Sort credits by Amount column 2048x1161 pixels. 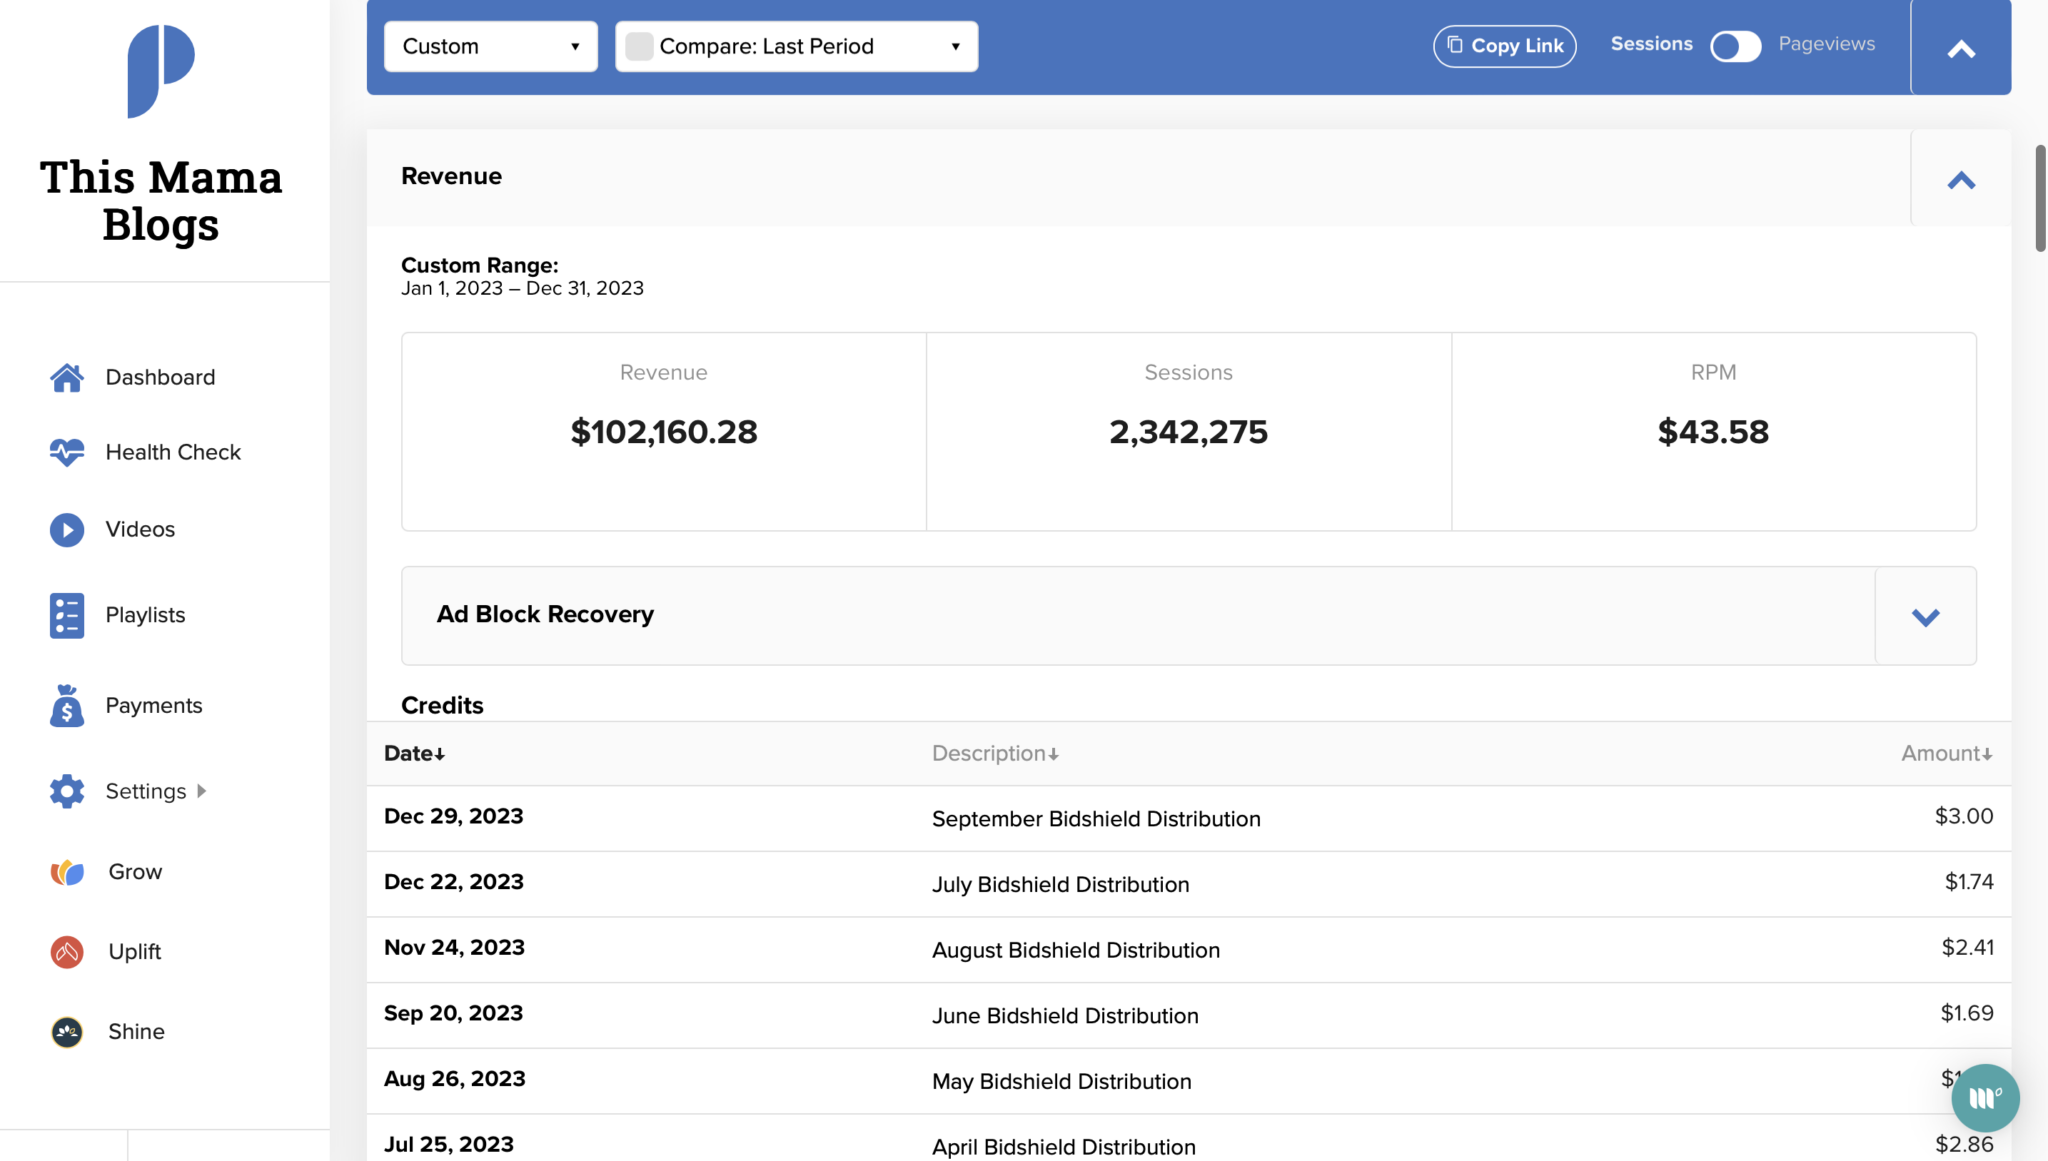[1946, 754]
